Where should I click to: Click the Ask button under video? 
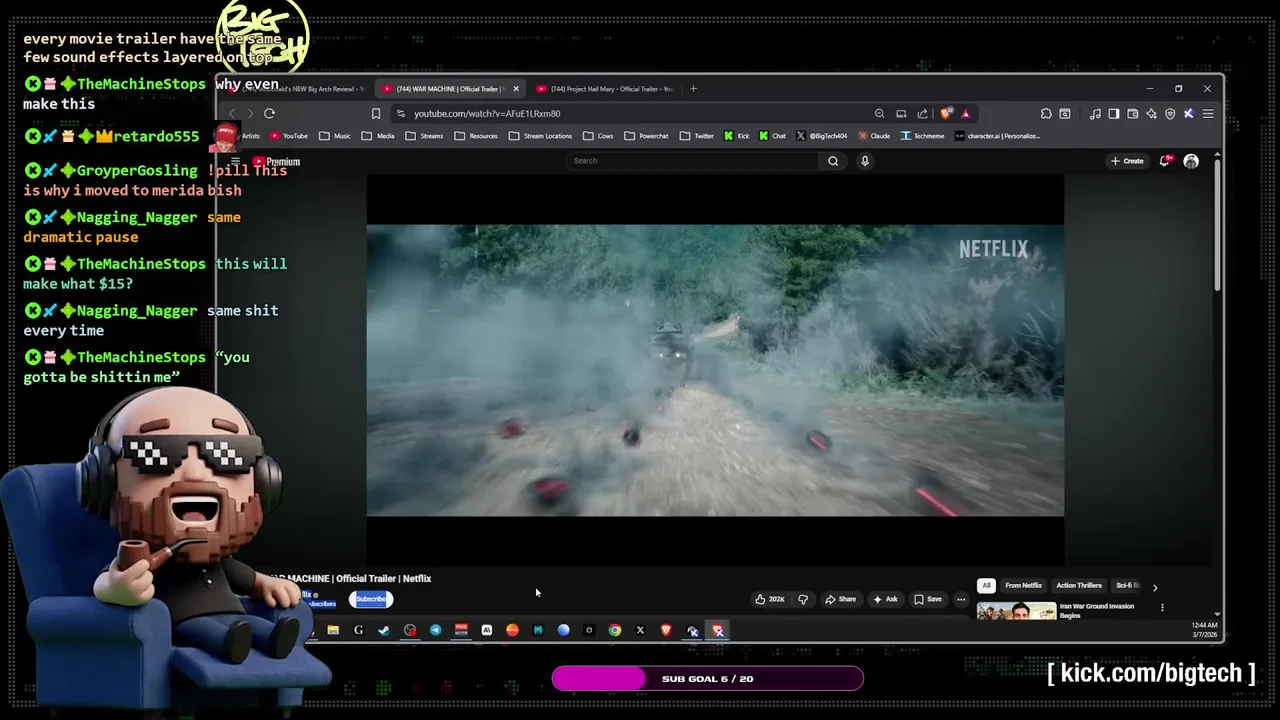point(885,599)
